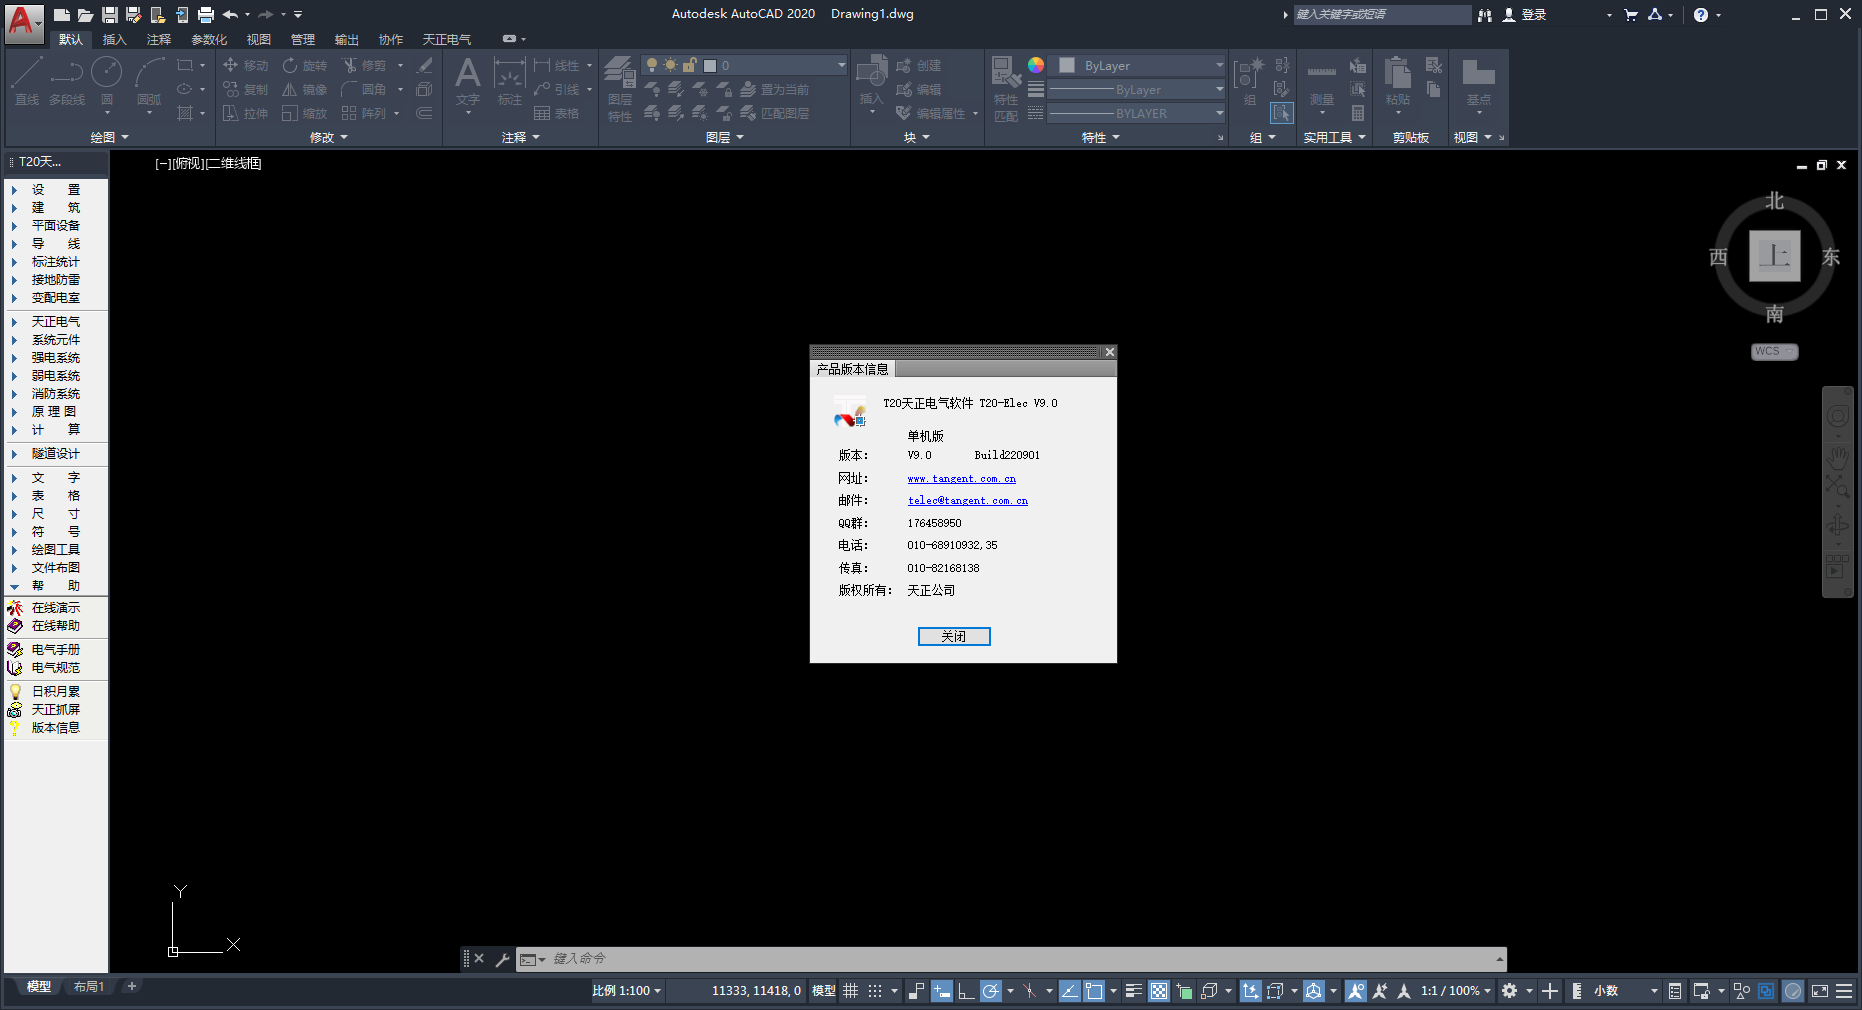Screen dimensions: 1862x1010
Task: Open the 比例 1:100 scale dropdown
Action: tap(627, 991)
